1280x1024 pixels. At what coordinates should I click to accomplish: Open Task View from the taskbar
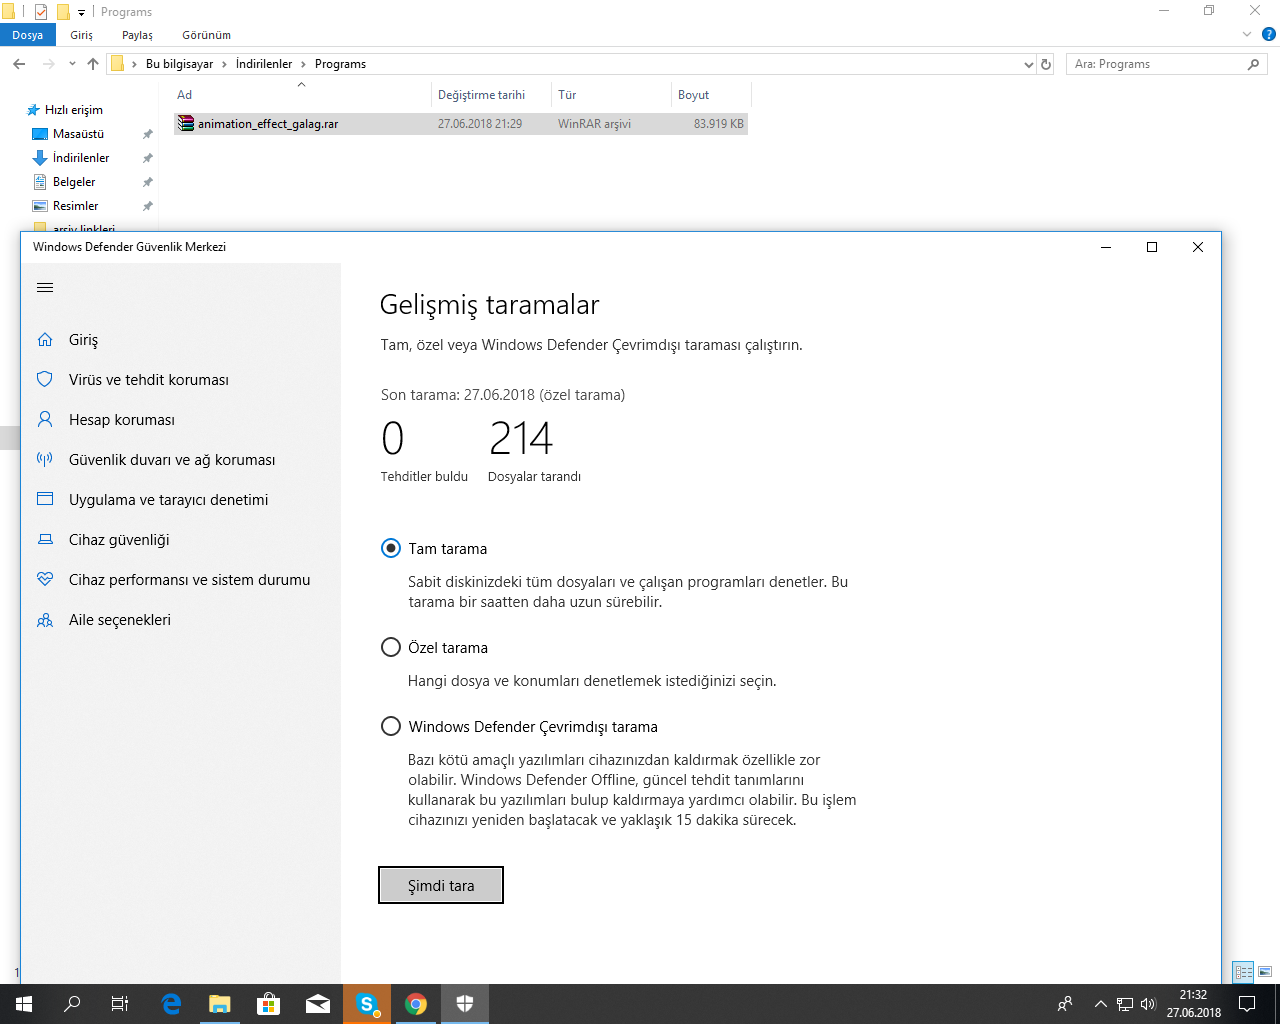coord(120,1004)
